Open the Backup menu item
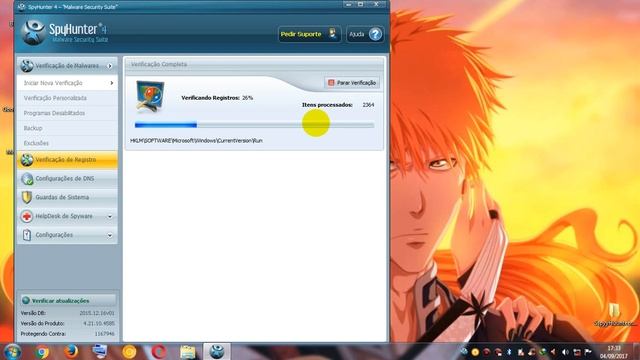The width and height of the screenshot is (640, 360). pos(67,128)
